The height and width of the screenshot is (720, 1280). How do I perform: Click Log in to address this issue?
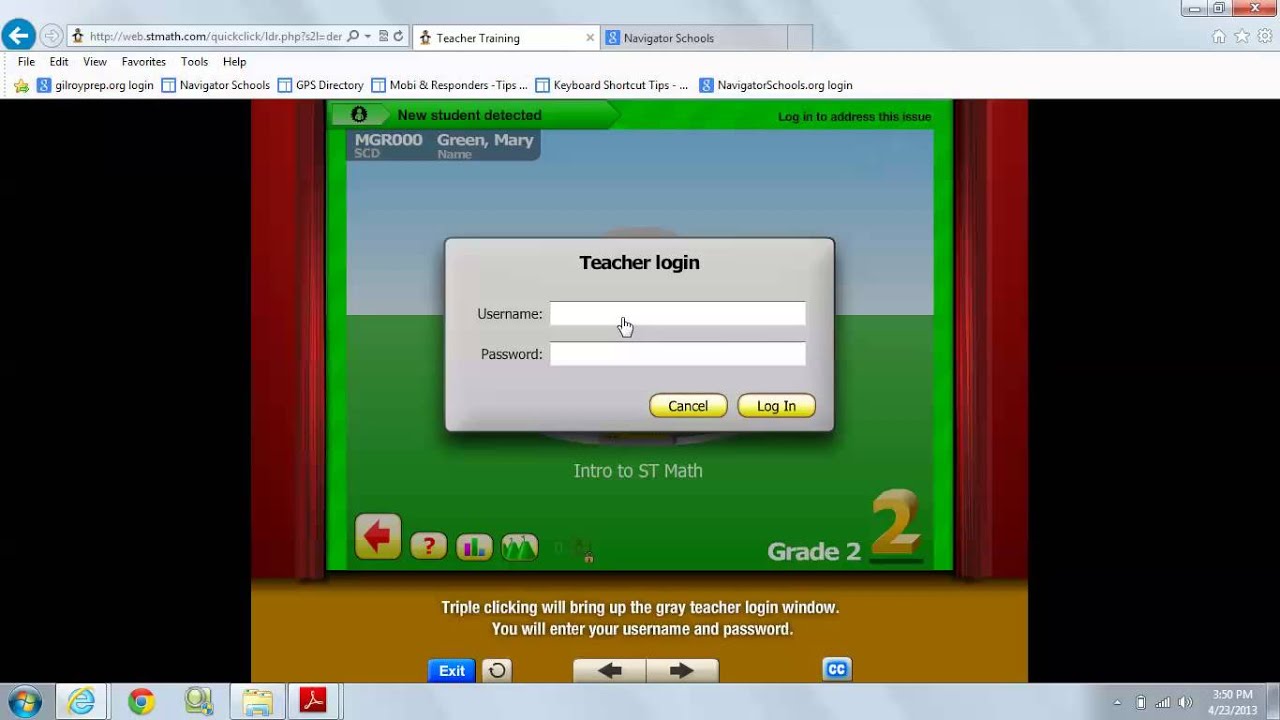click(x=854, y=117)
